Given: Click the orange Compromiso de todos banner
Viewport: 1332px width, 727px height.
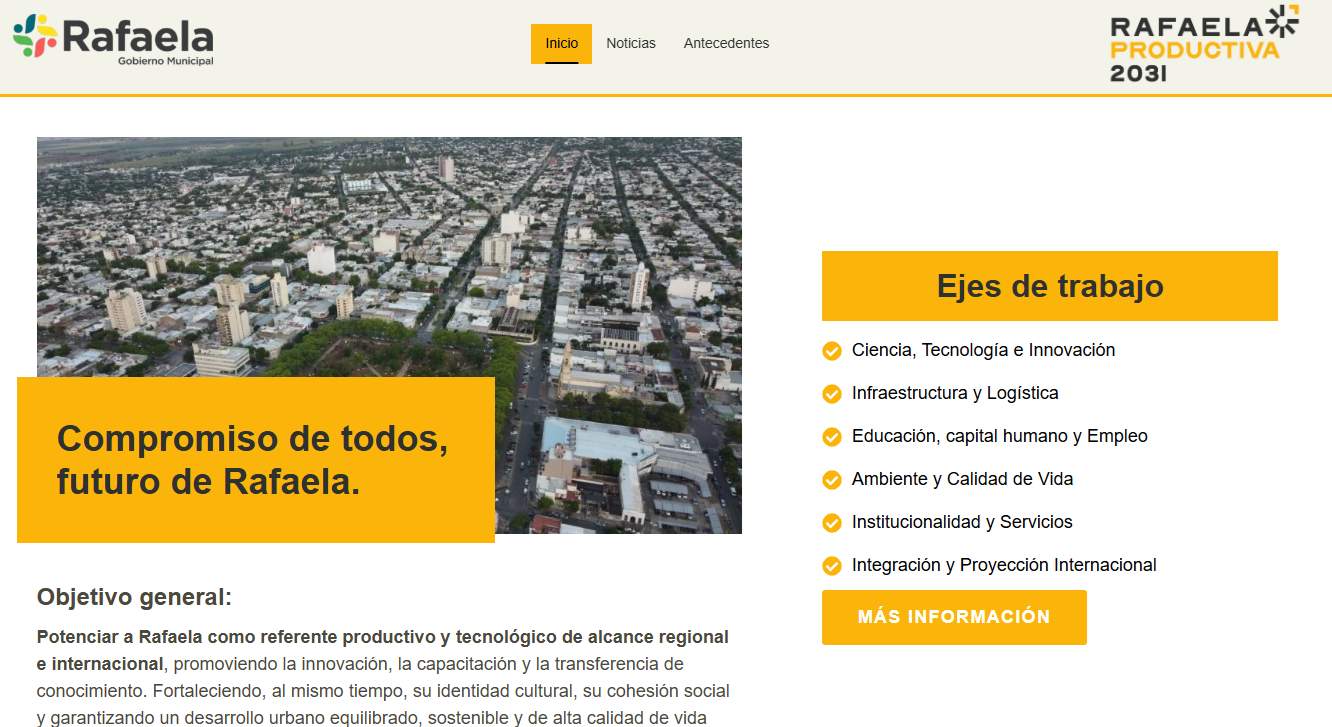Looking at the screenshot, I should pos(256,459).
